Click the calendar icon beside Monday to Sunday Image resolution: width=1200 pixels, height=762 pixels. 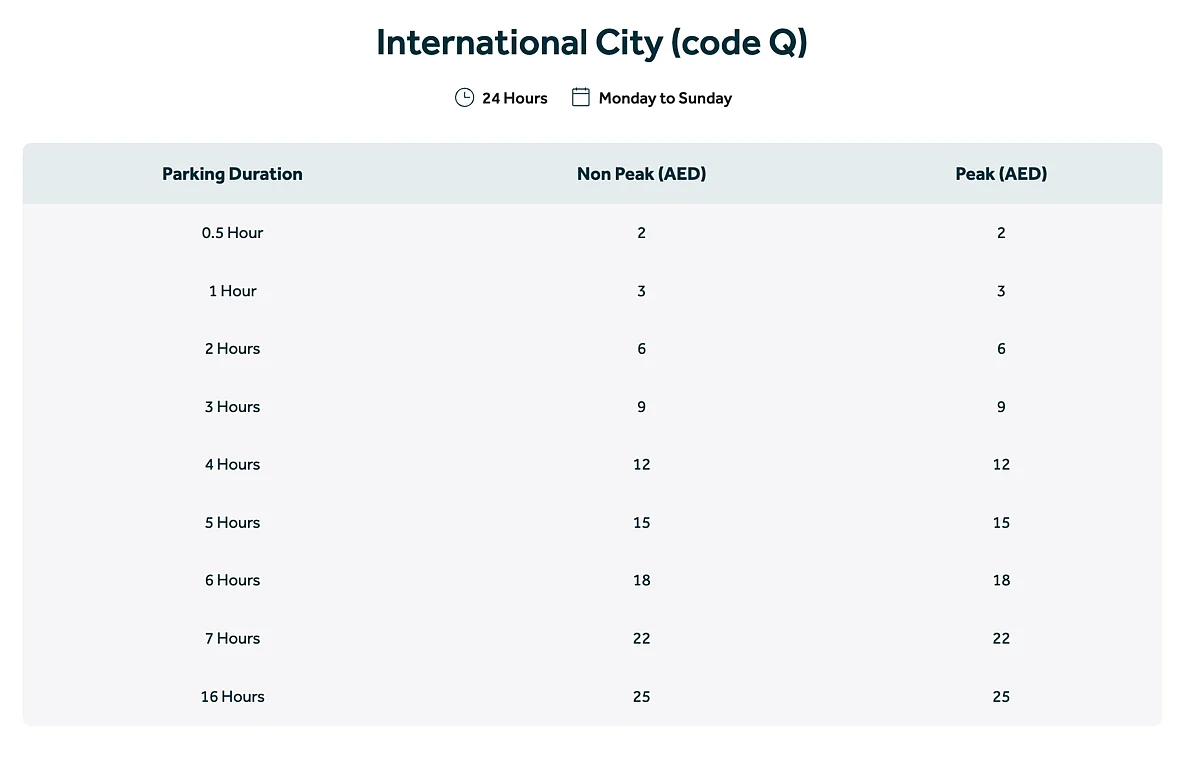point(580,97)
